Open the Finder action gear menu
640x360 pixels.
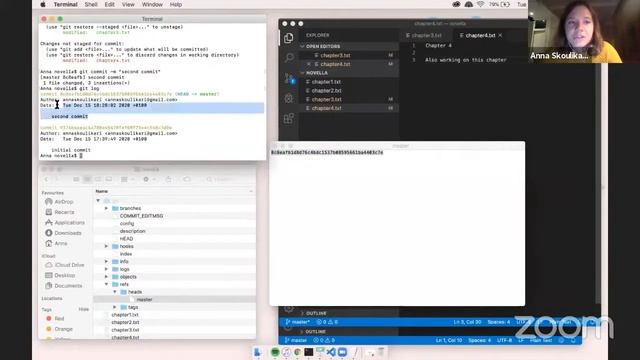148,179
